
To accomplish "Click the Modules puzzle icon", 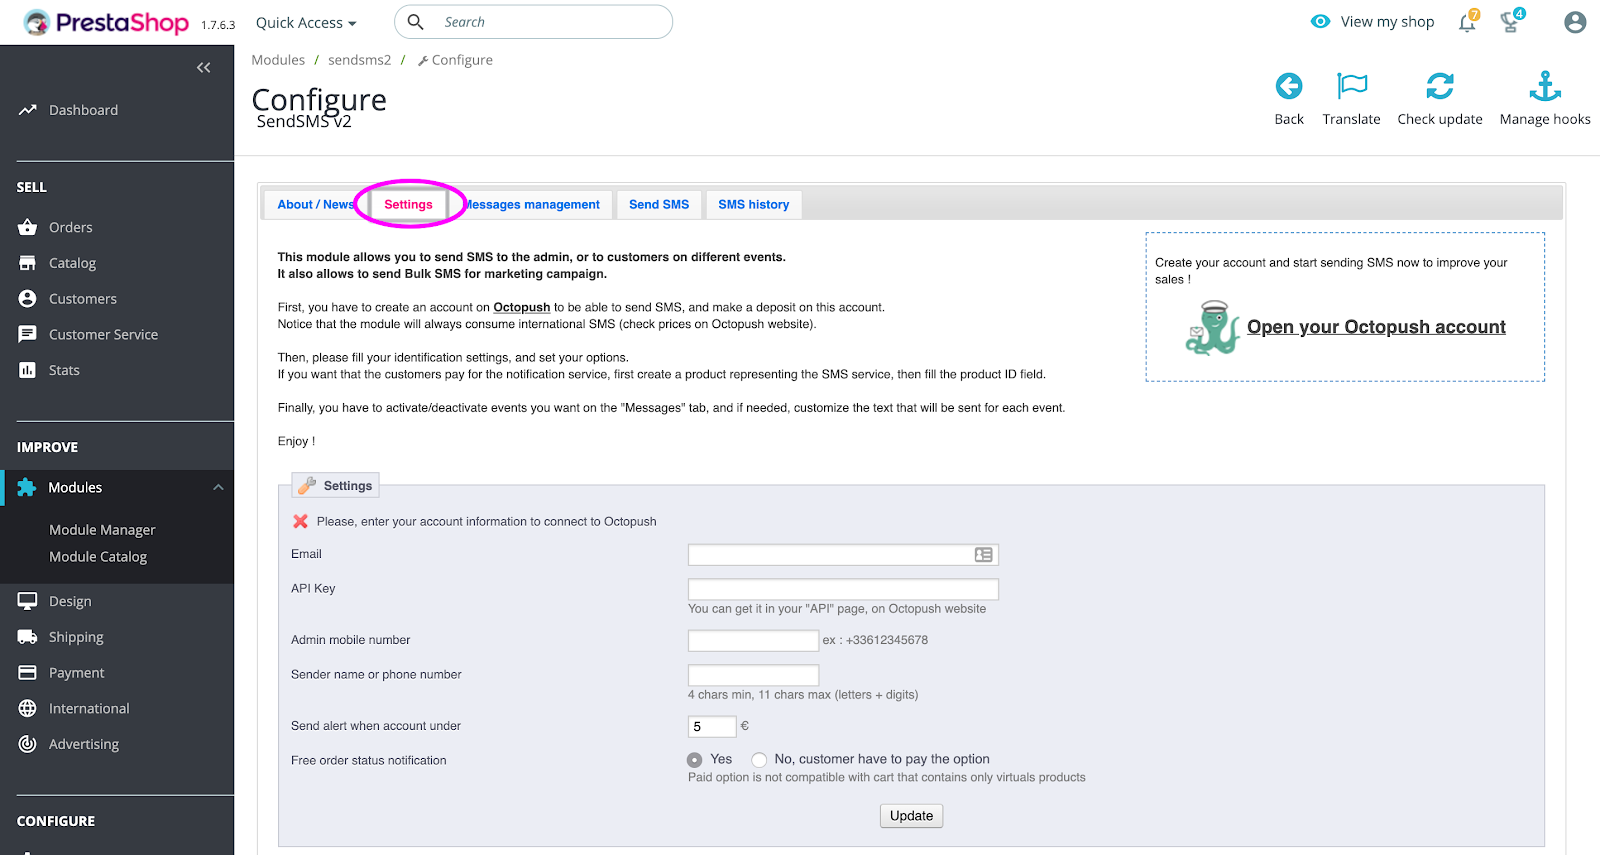I will pyautogui.click(x=27, y=487).
